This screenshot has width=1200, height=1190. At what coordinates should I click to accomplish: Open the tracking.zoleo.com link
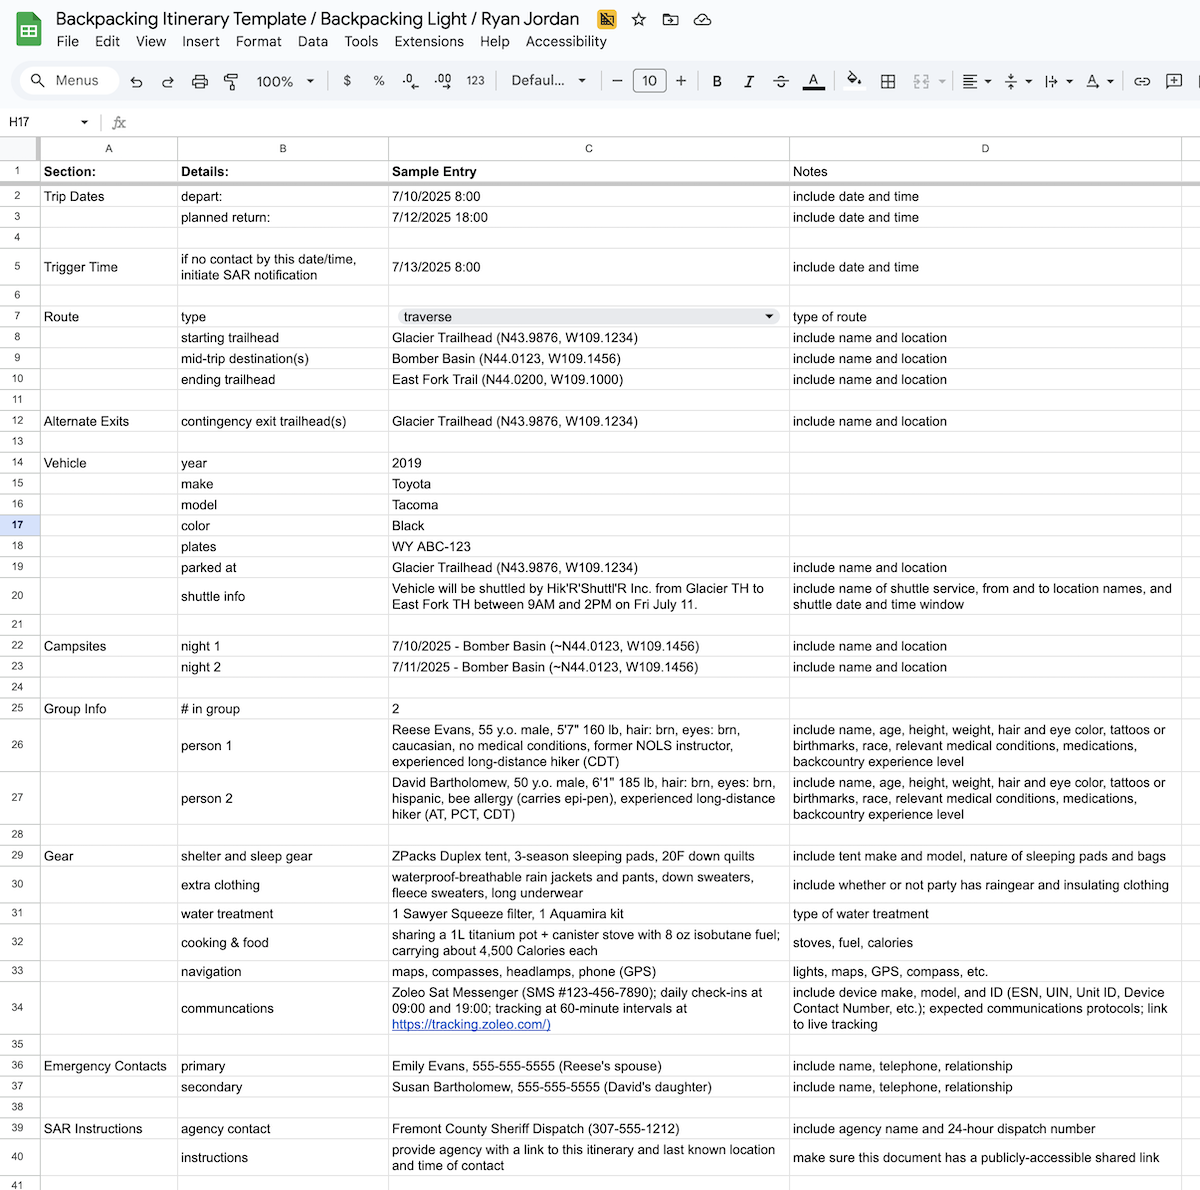pyautogui.click(x=471, y=1024)
